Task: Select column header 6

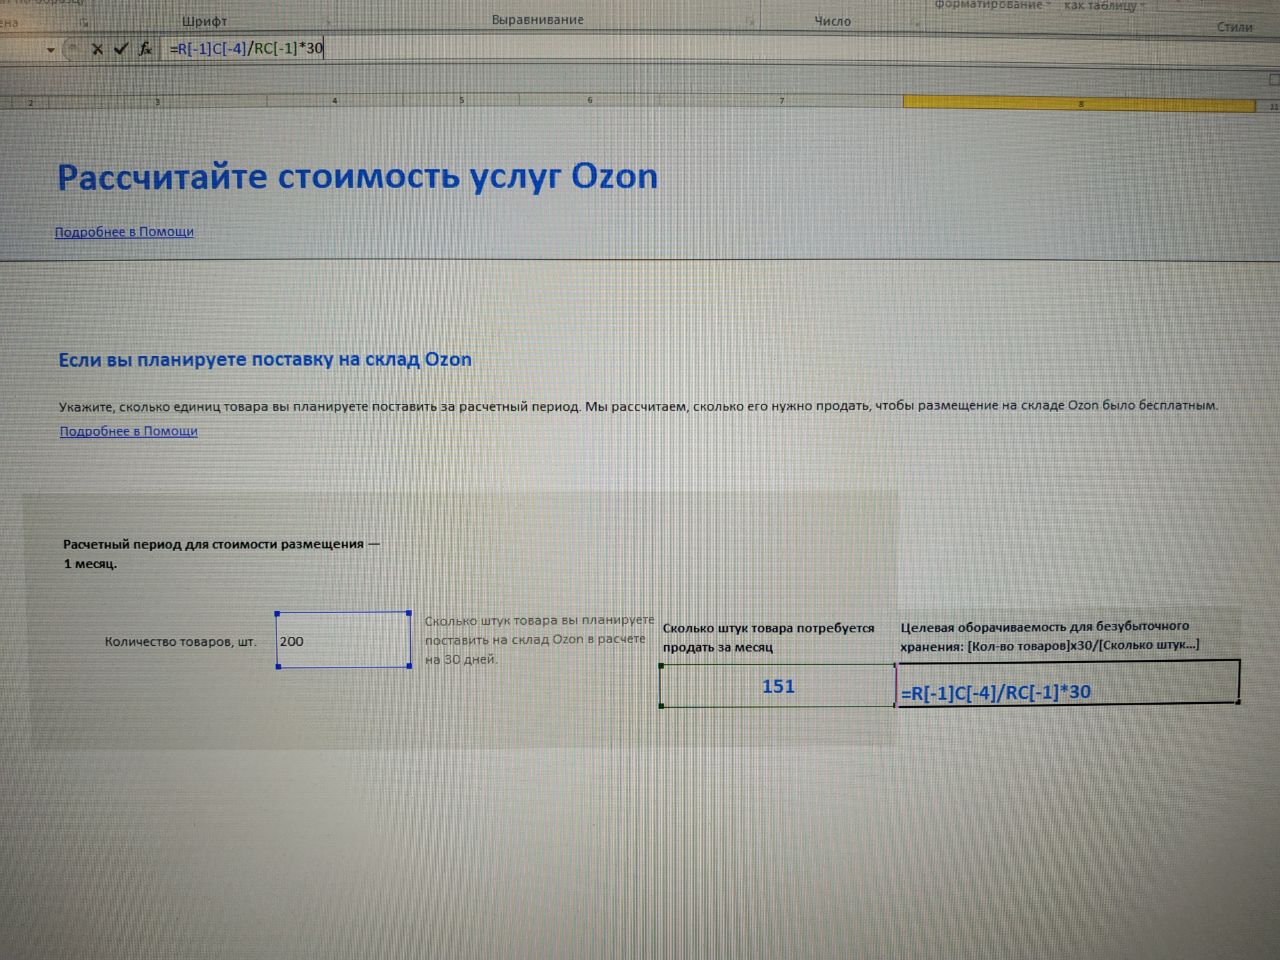Action: pyautogui.click(x=590, y=101)
